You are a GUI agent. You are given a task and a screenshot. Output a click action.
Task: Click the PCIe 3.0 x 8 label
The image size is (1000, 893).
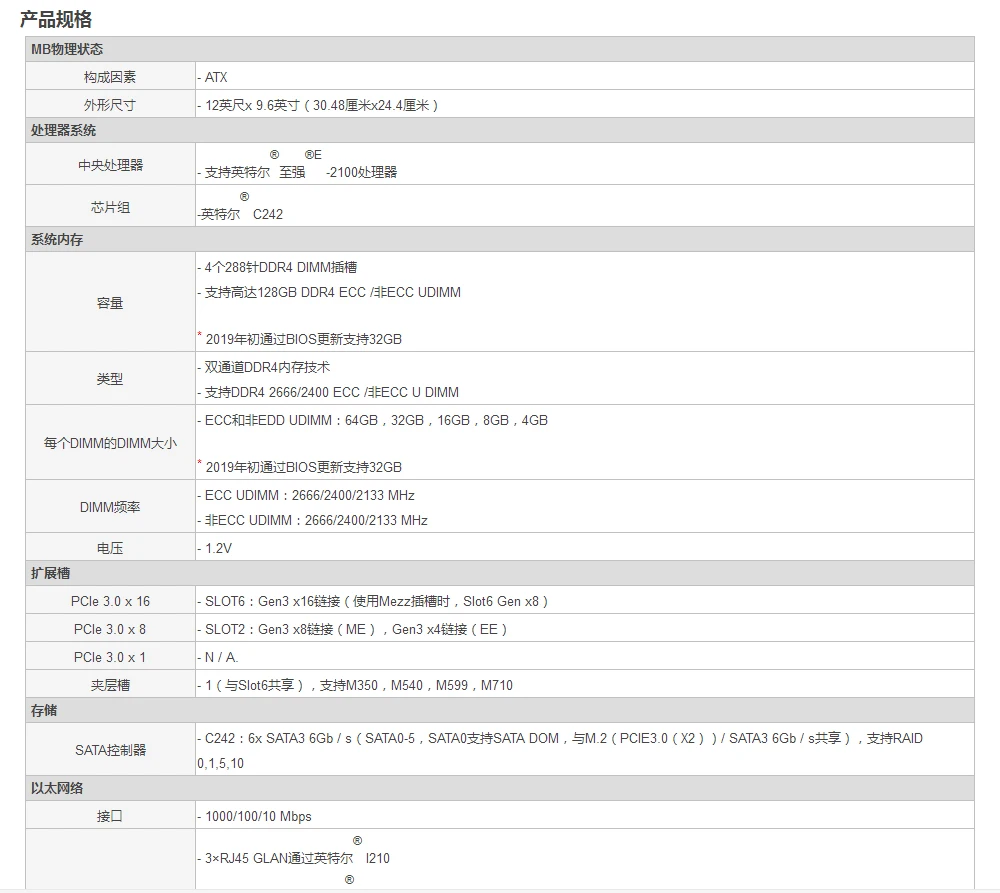(x=110, y=629)
